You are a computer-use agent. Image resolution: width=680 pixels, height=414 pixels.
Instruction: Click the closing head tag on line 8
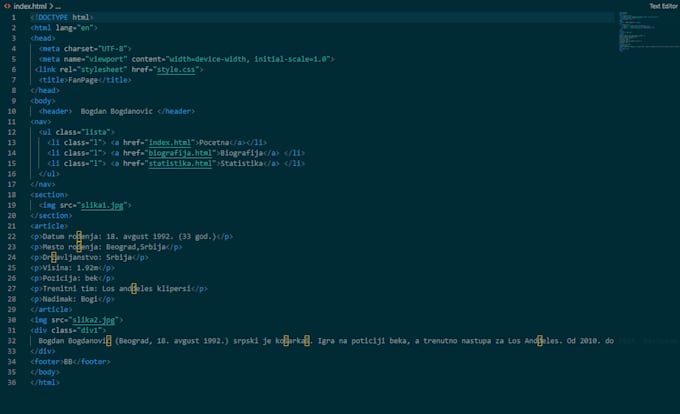(x=45, y=90)
